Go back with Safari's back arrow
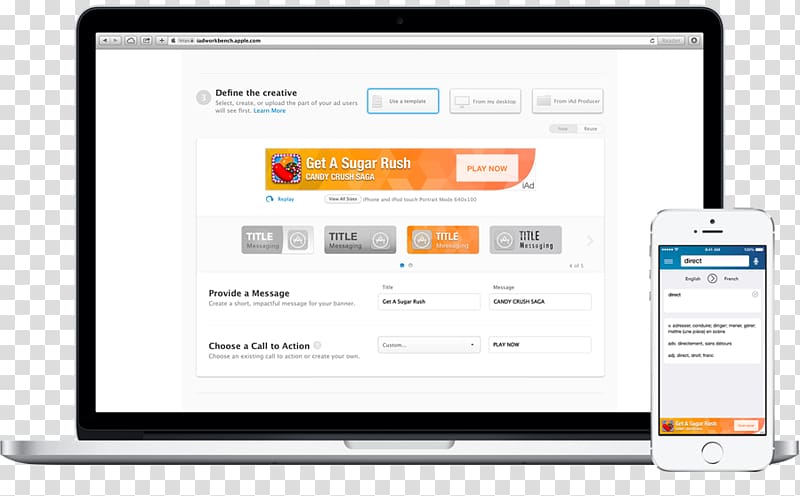 point(105,40)
